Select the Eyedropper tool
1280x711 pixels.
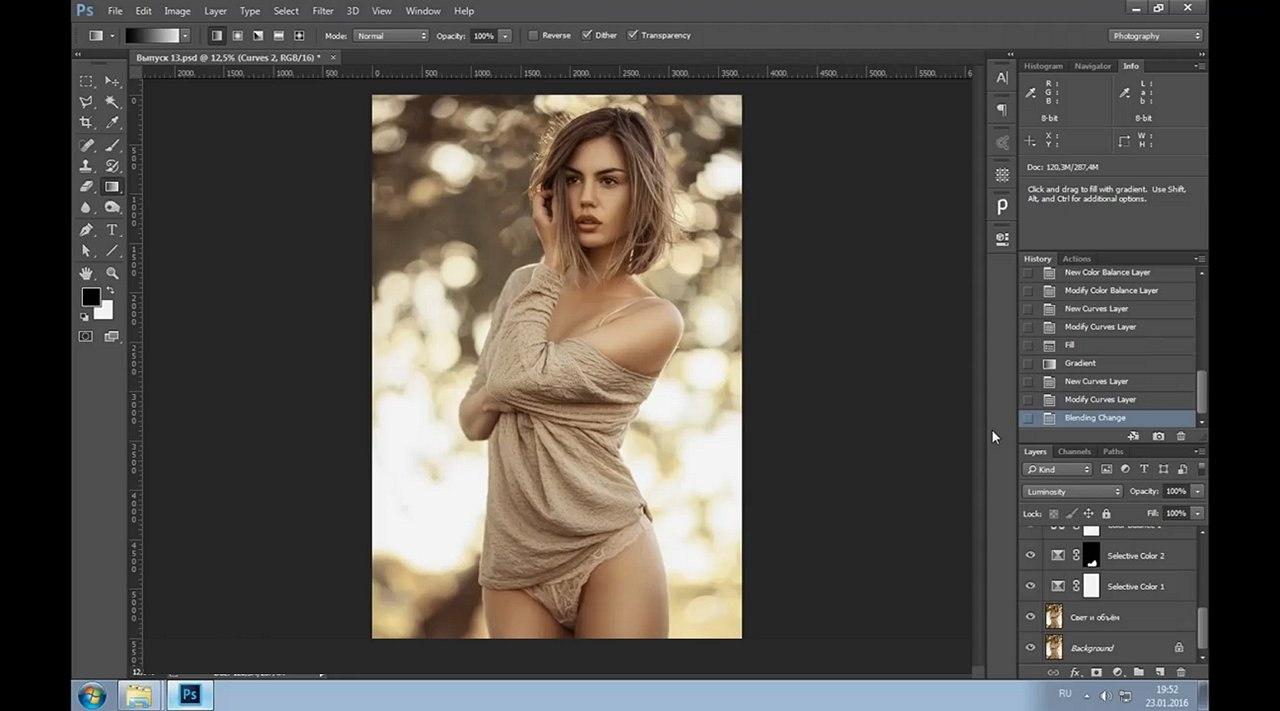tap(112, 123)
